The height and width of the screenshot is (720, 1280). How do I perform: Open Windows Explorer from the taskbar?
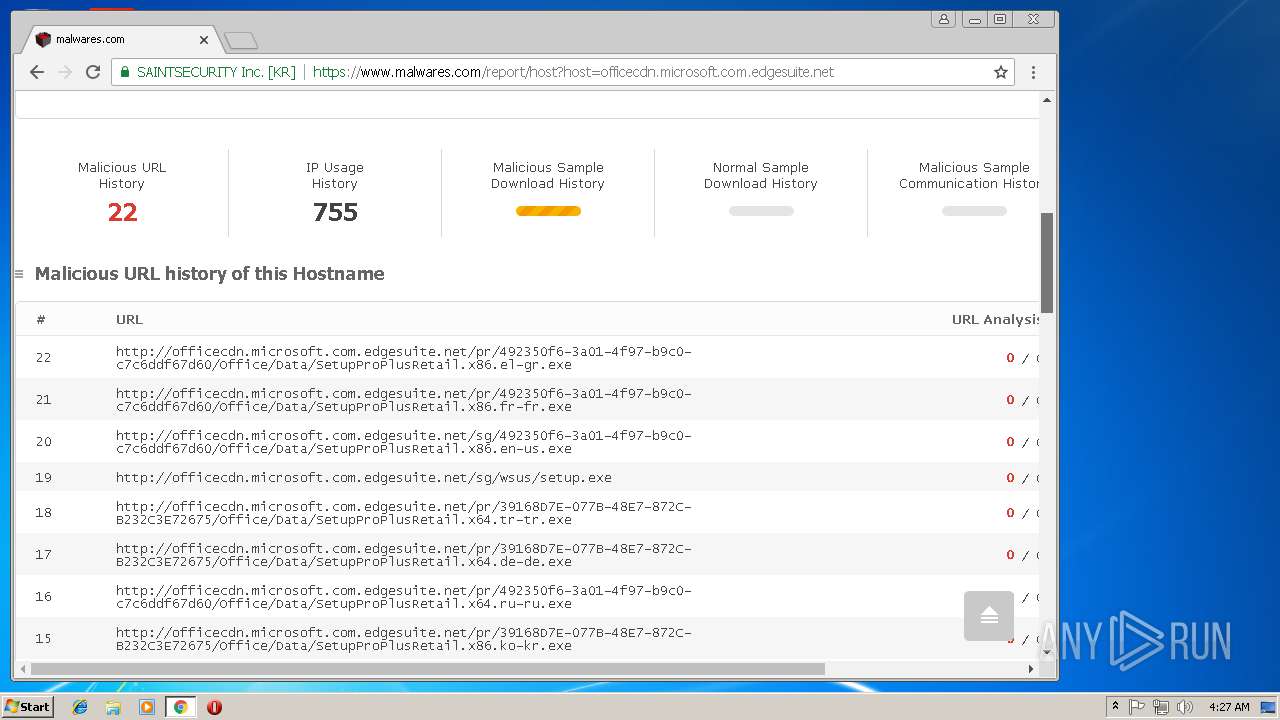[113, 707]
